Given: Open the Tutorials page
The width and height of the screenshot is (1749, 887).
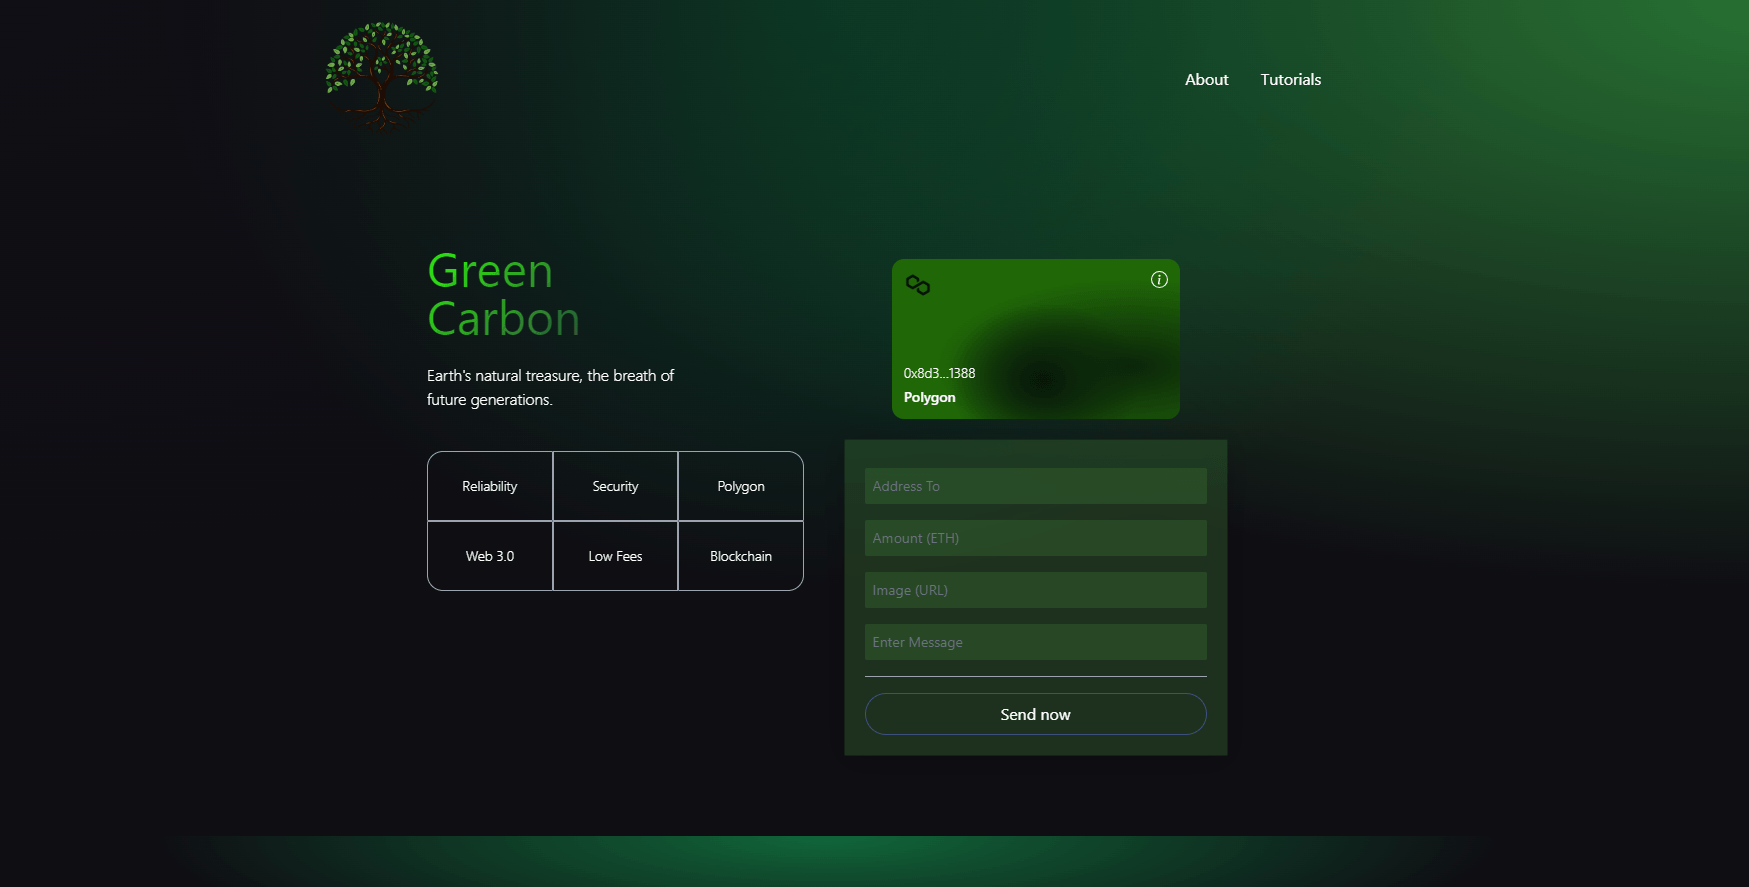Looking at the screenshot, I should tap(1290, 79).
